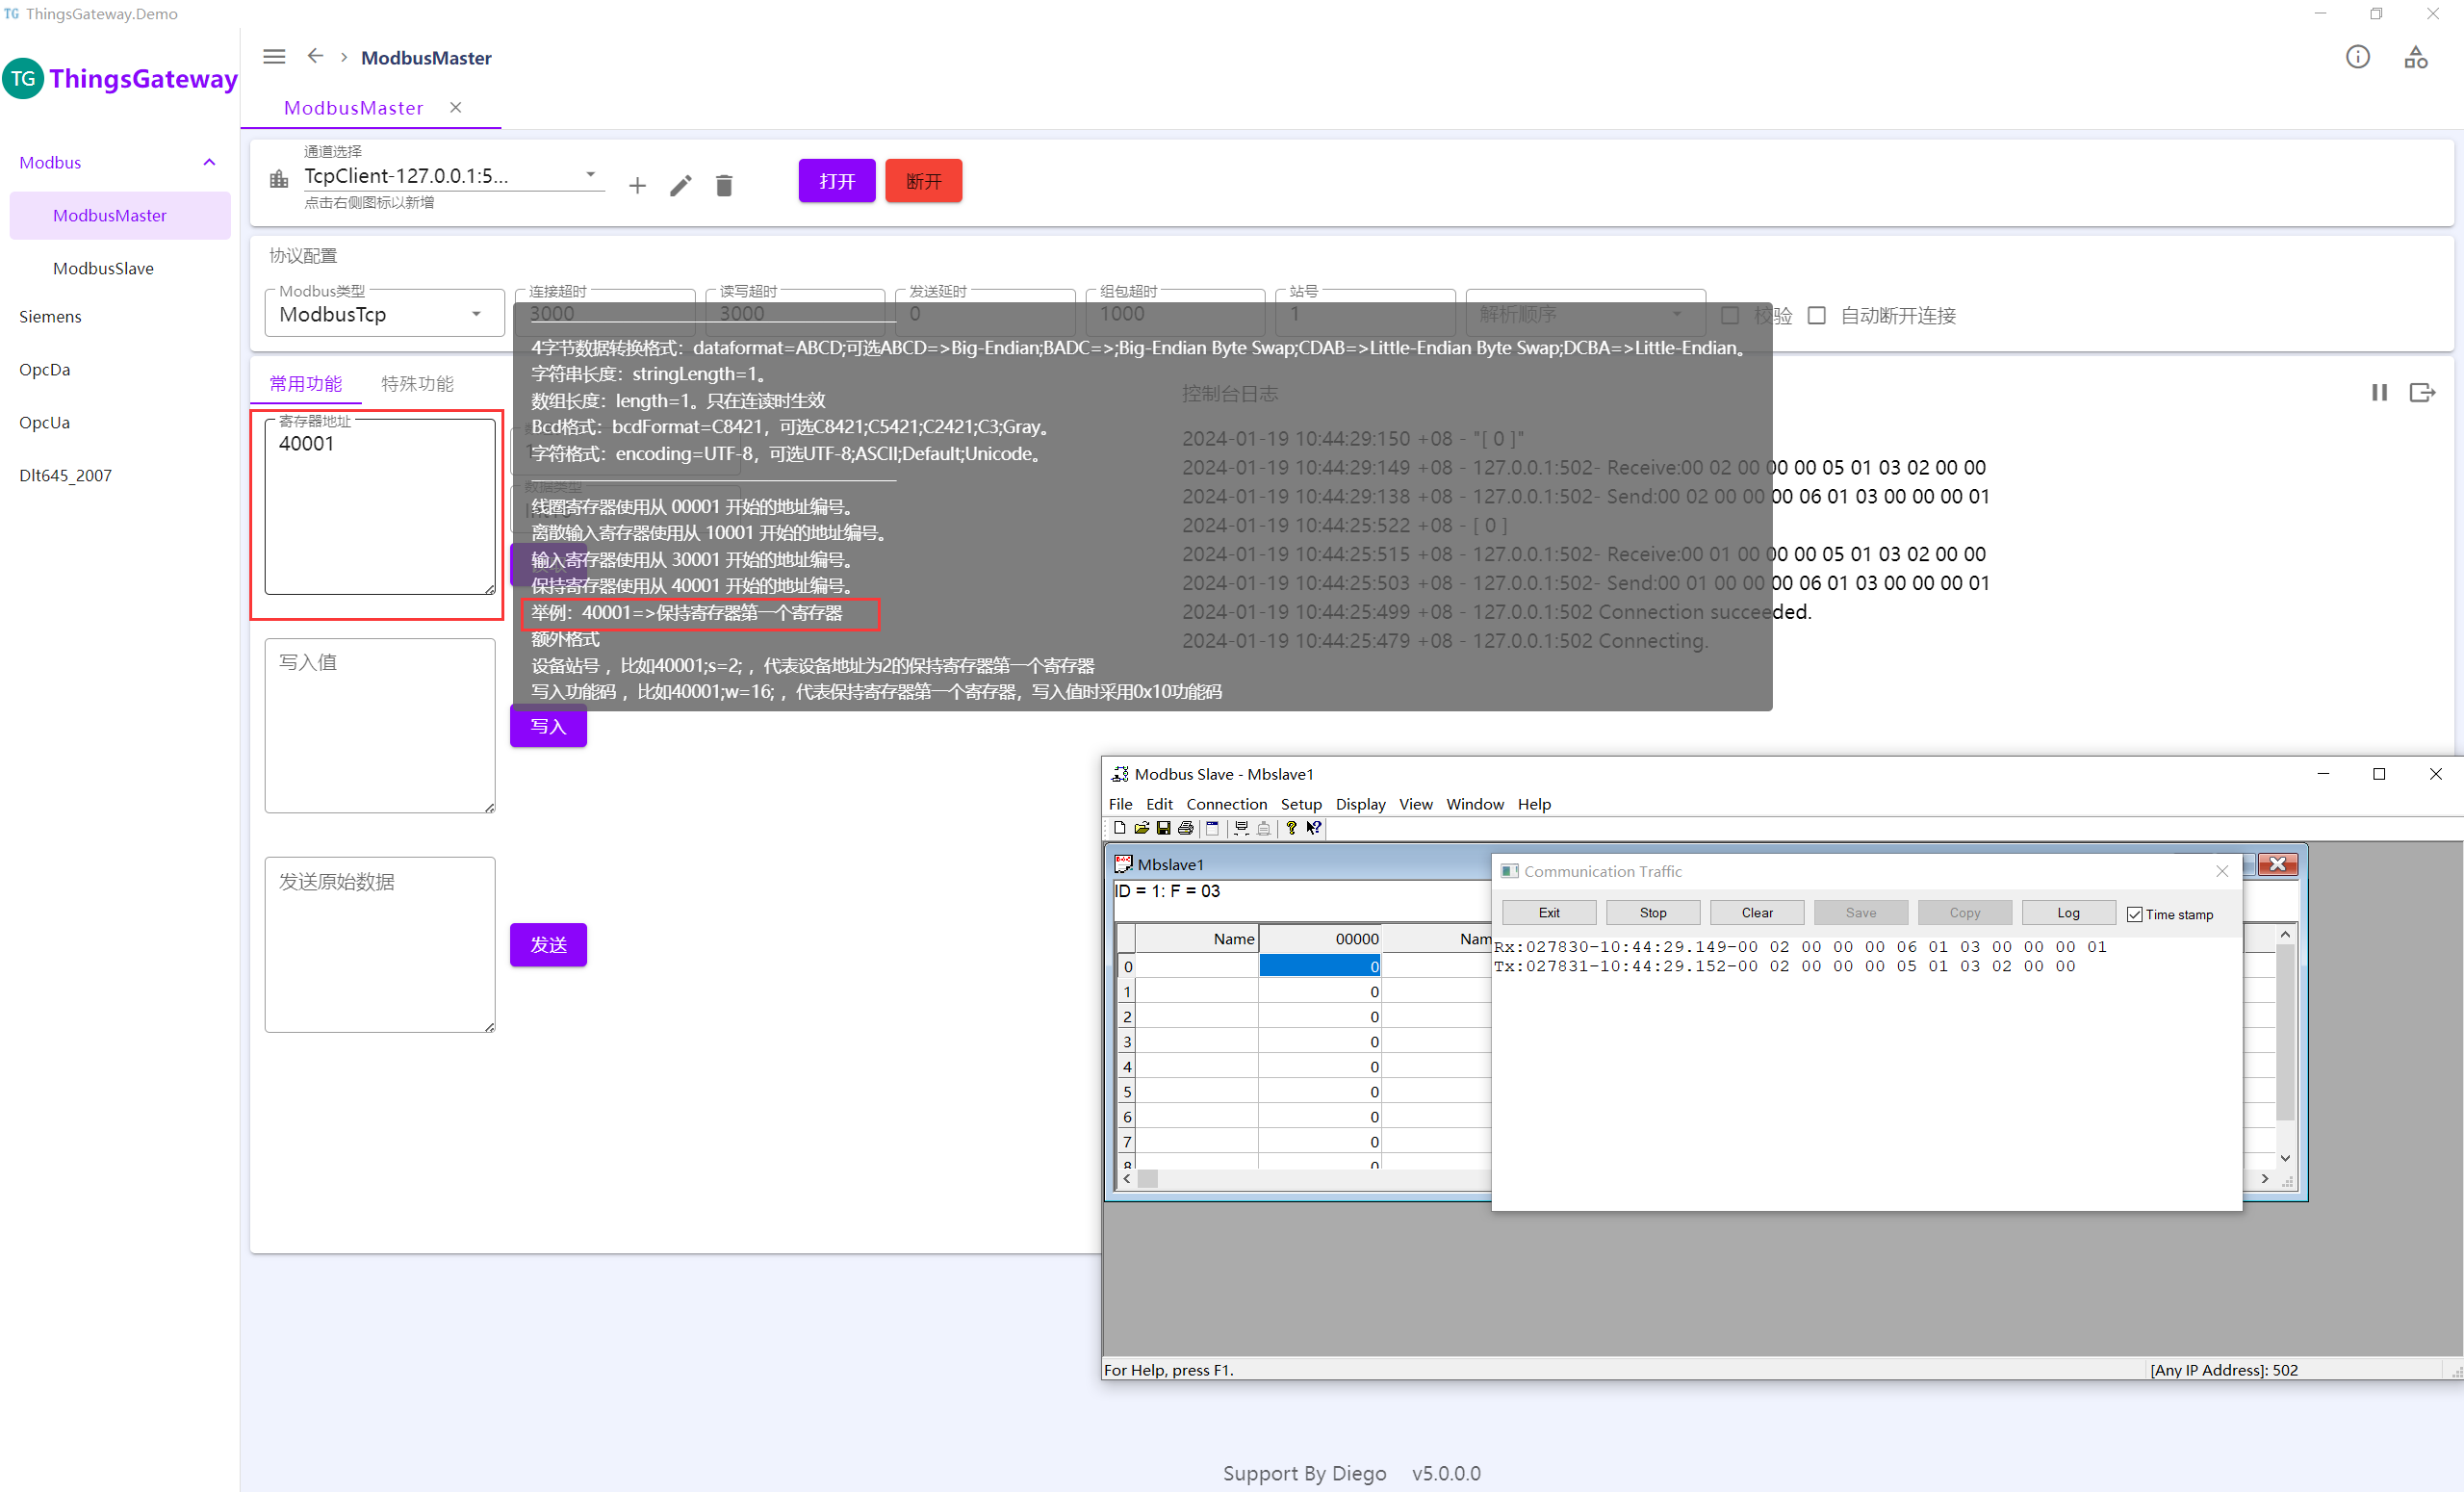Screen dimensions: 2464x1492
Task: Click the Open file icon in Modbus Slave
Action: point(1141,828)
